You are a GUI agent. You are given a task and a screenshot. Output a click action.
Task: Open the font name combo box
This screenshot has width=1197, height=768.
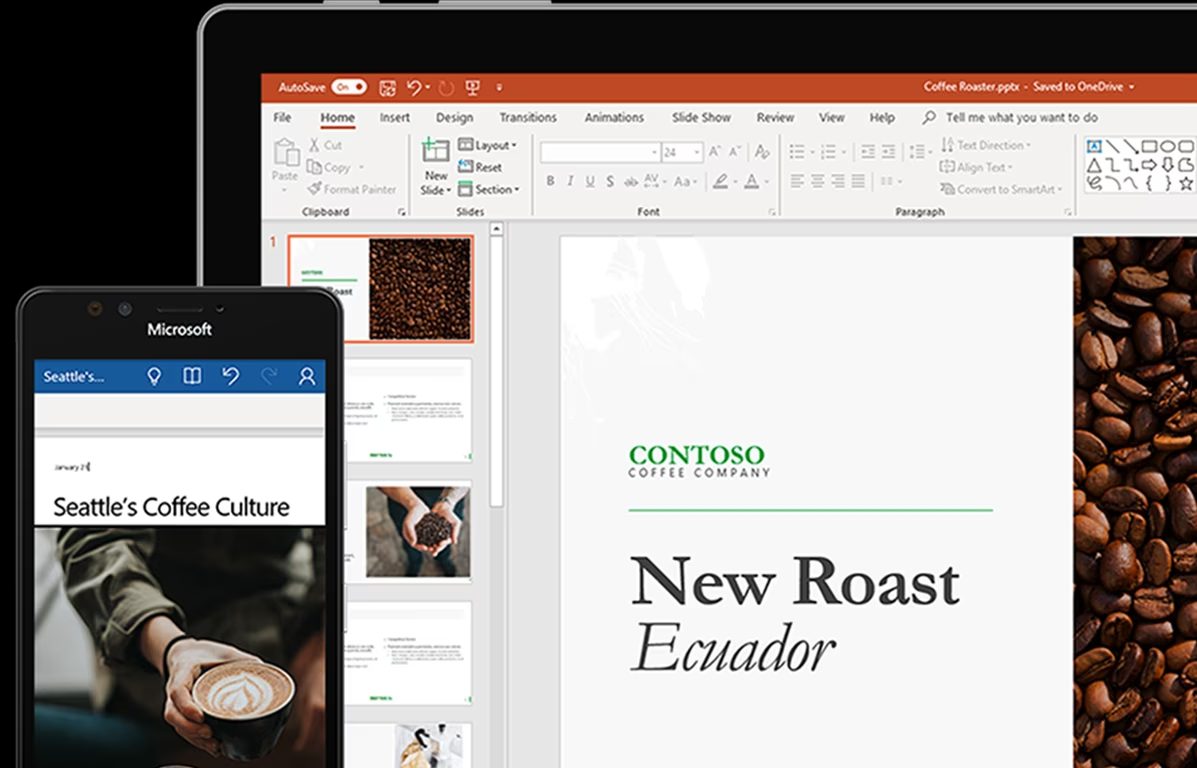coord(600,153)
